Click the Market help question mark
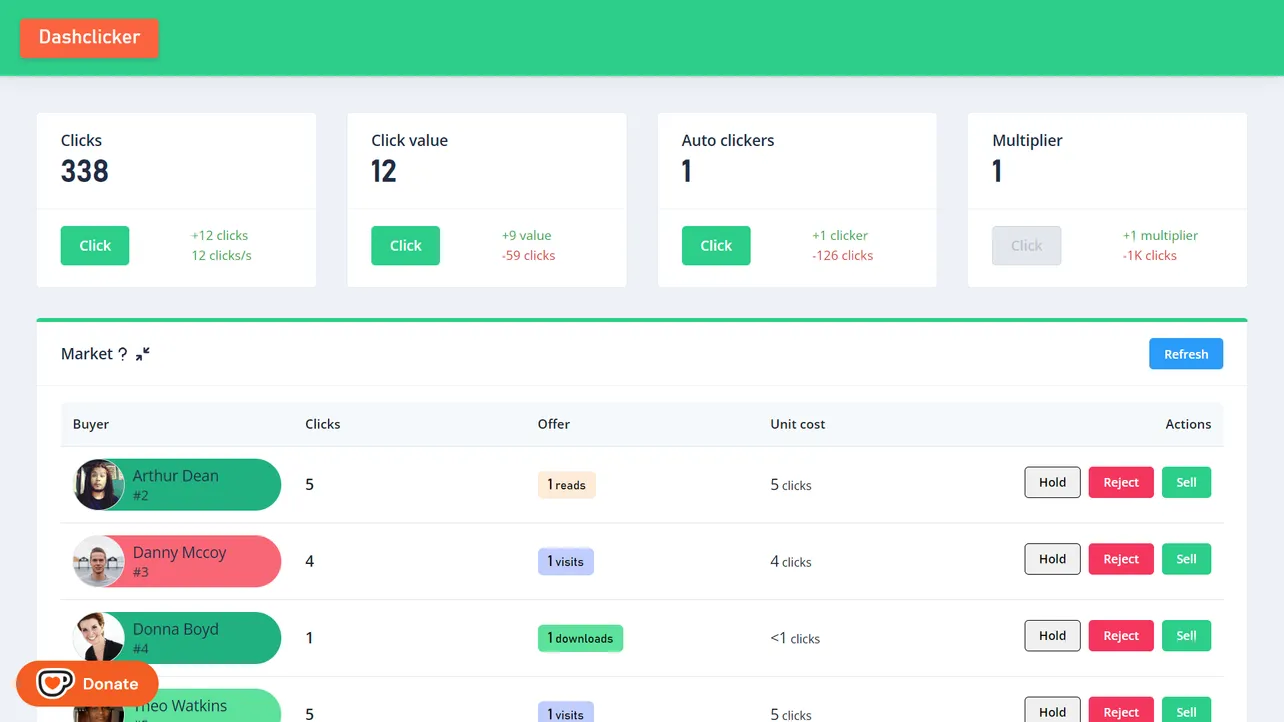 pyautogui.click(x=122, y=354)
